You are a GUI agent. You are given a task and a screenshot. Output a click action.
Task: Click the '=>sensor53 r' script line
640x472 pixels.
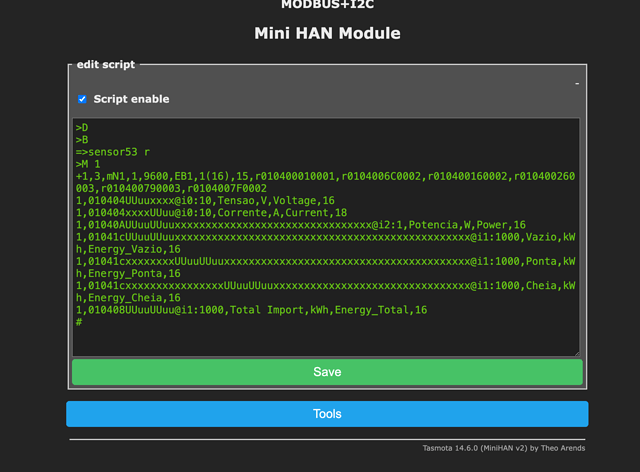113,152
